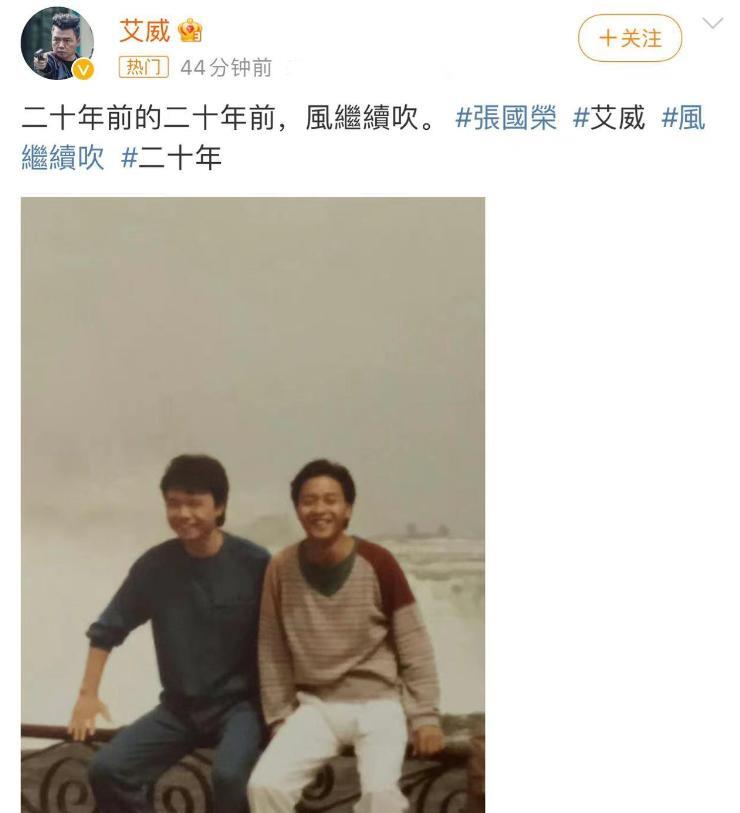Follow the user with +关注 button
The width and height of the screenshot is (740, 813).
click(630, 38)
